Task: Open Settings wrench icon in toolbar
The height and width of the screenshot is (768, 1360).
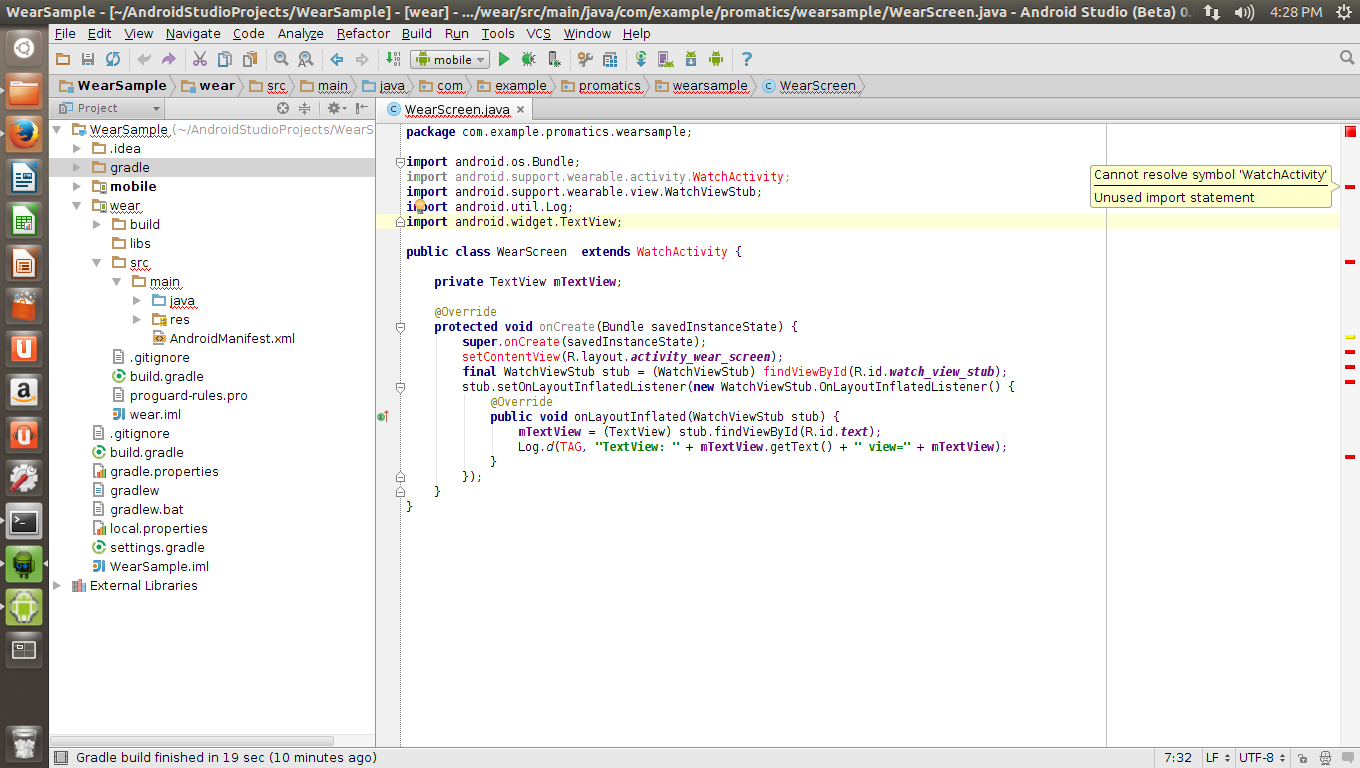Action: pos(585,60)
